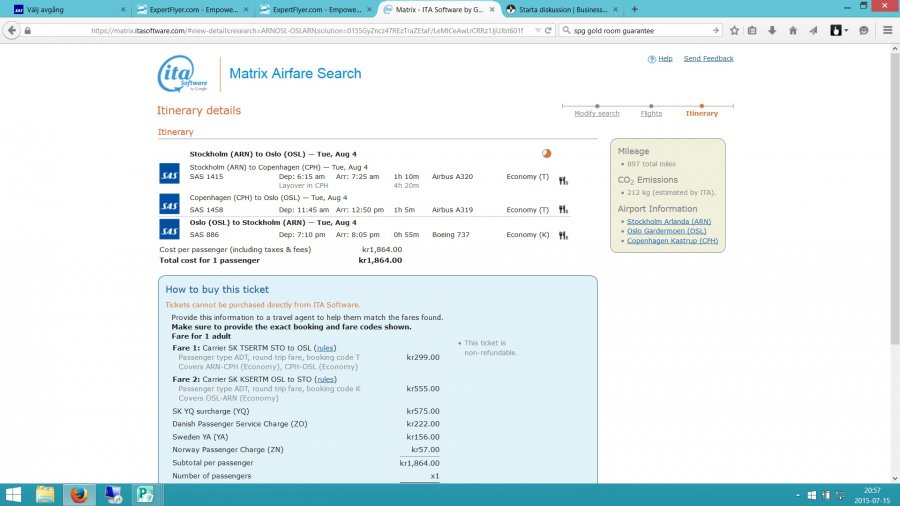Click the extension icon with dropdown in toolbar

[839, 30]
